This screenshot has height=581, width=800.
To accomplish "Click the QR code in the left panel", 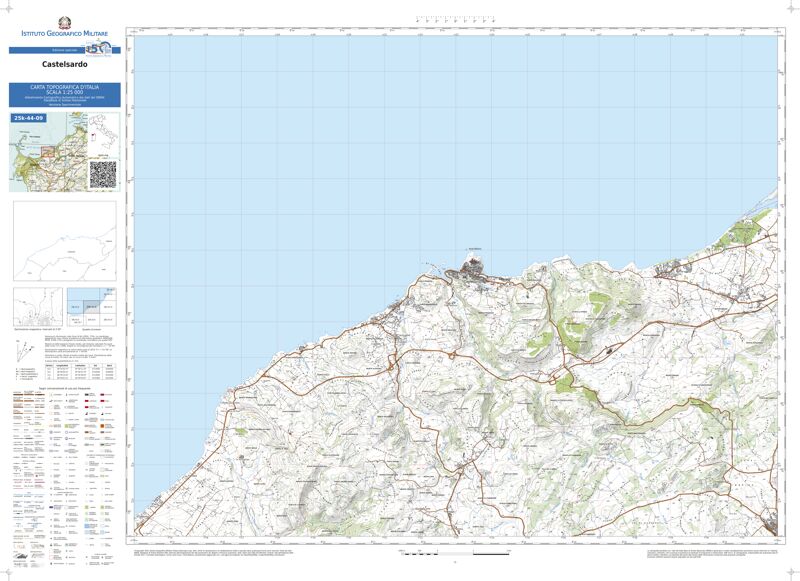I will click(103, 174).
